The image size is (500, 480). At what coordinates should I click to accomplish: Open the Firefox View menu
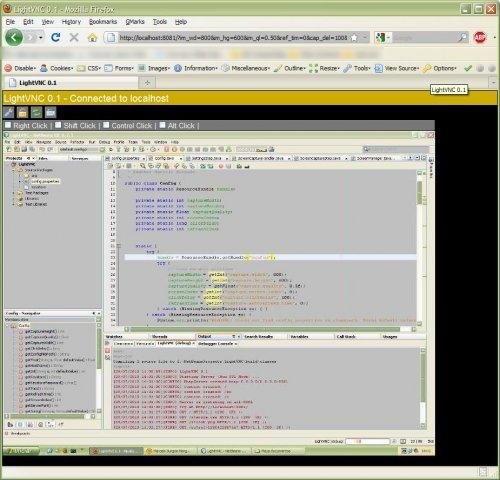point(47,22)
